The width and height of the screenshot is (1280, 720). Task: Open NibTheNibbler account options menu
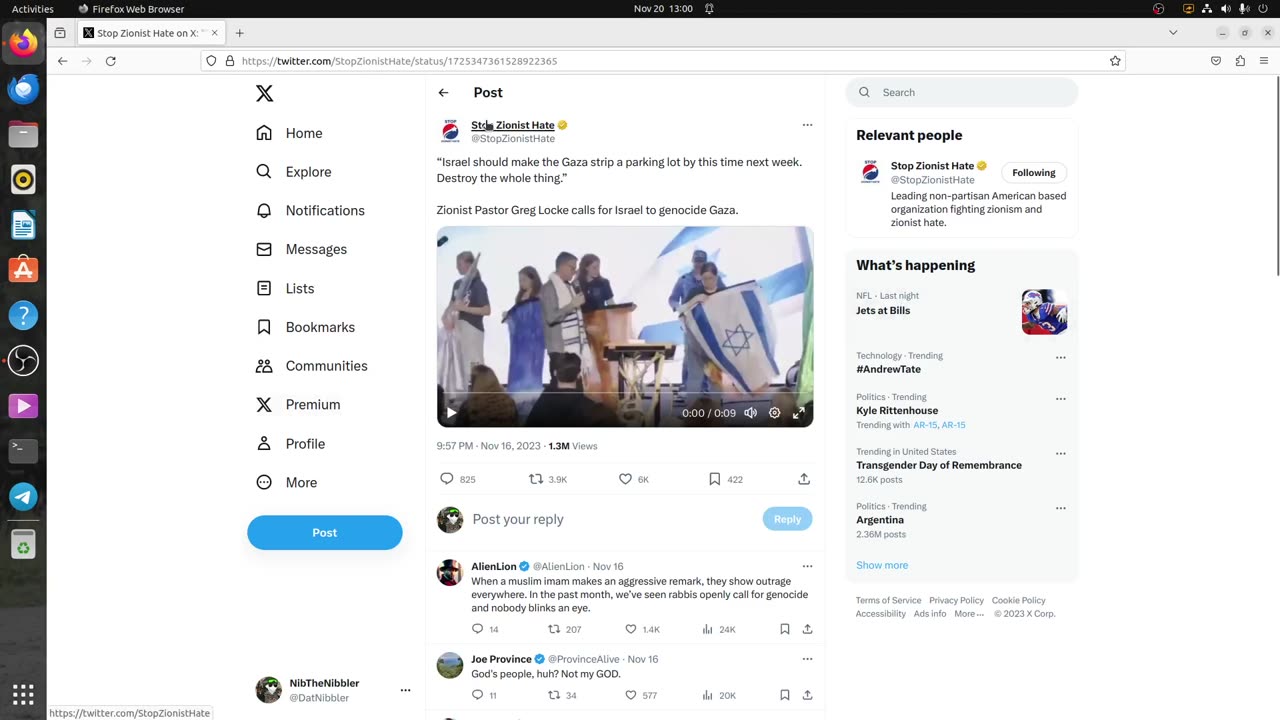(x=405, y=690)
